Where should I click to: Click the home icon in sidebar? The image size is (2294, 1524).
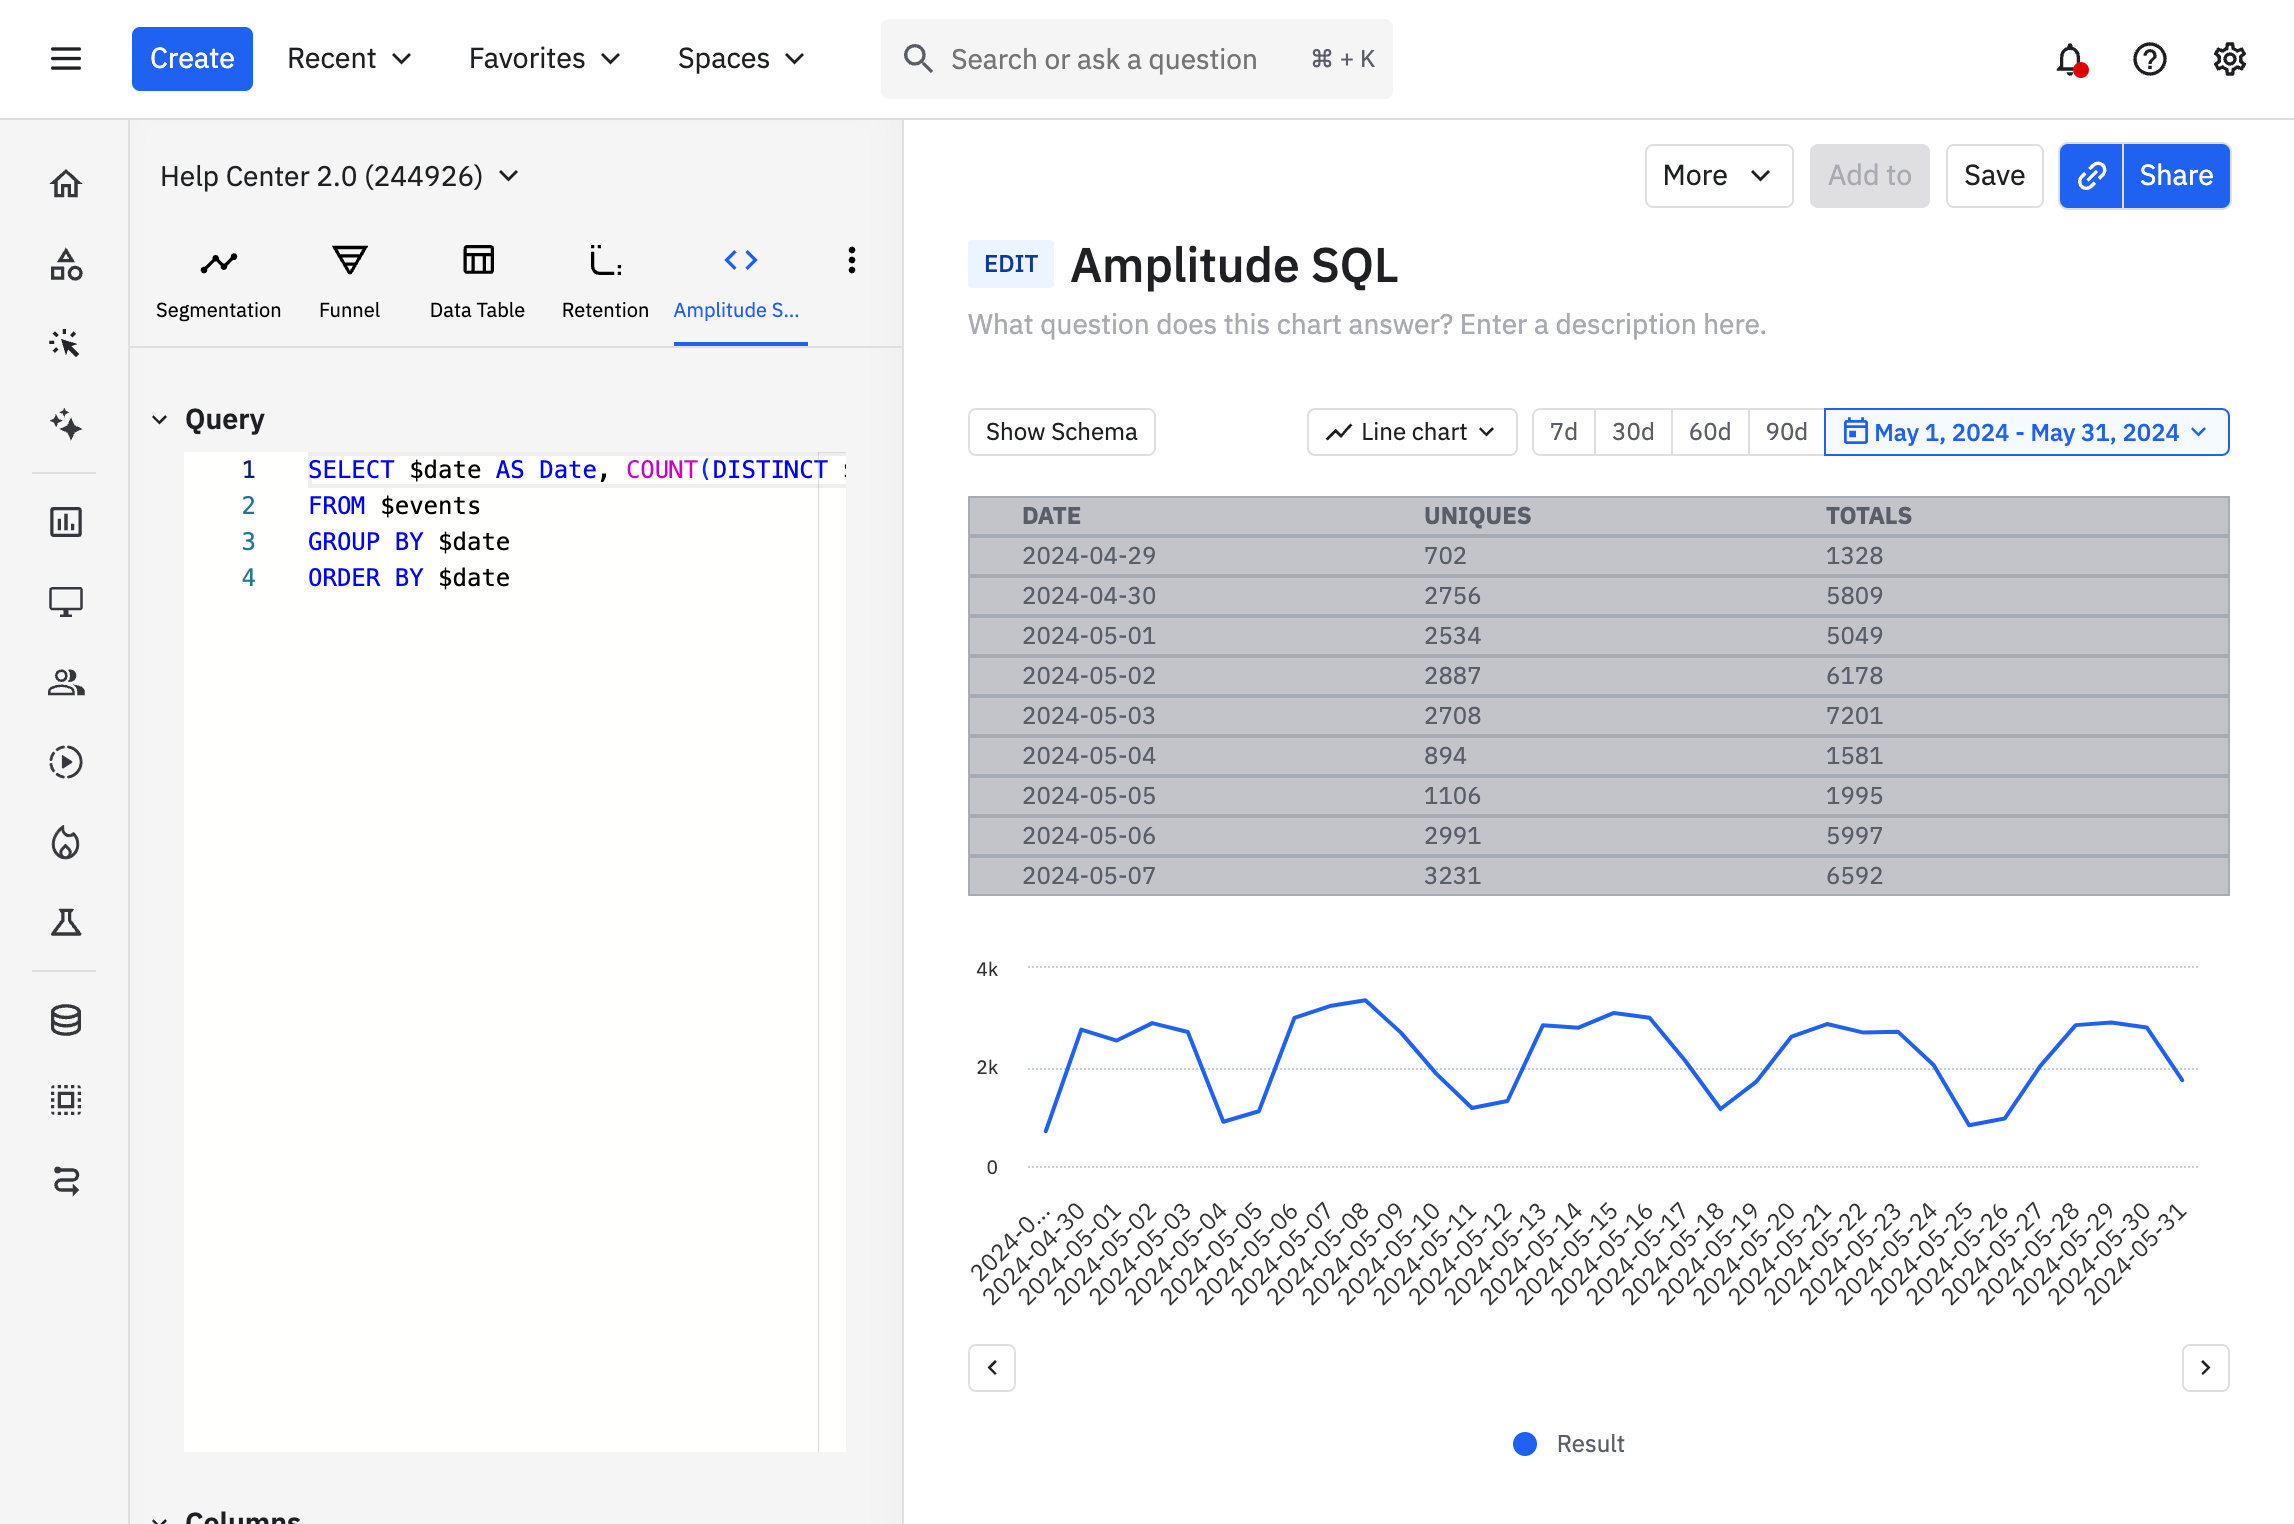[x=66, y=184]
